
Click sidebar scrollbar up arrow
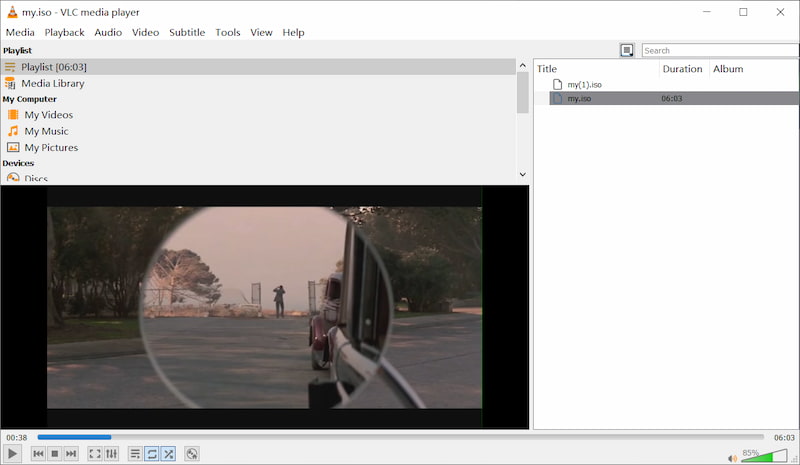click(522, 65)
